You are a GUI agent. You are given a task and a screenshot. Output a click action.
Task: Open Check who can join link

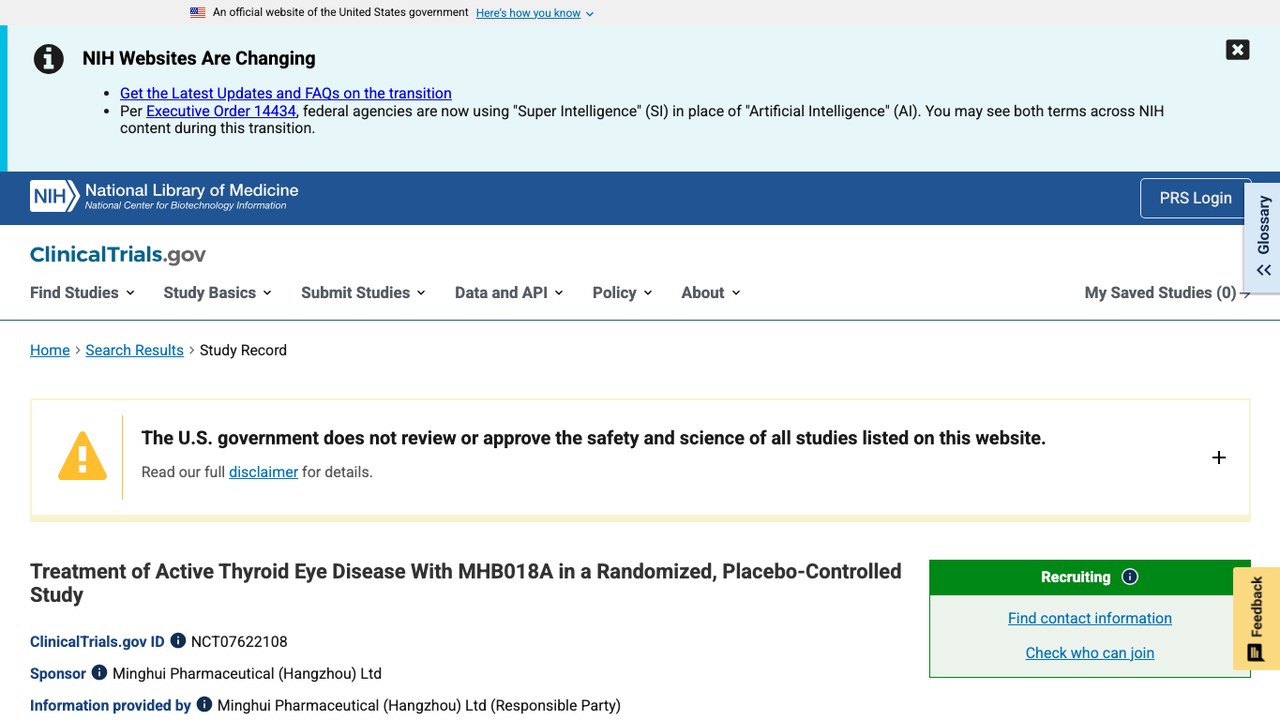click(x=1090, y=653)
